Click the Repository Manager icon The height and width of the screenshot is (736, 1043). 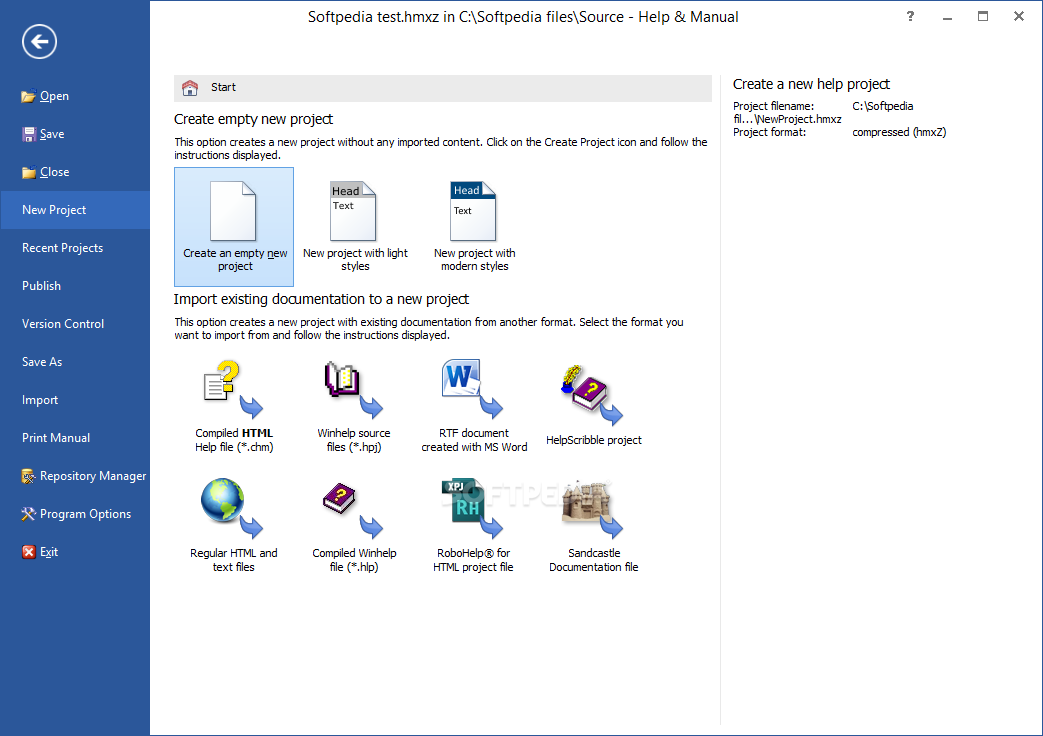point(28,476)
